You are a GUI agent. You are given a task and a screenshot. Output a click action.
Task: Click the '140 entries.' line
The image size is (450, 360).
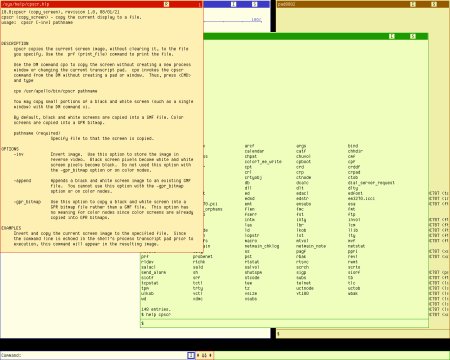(156, 309)
